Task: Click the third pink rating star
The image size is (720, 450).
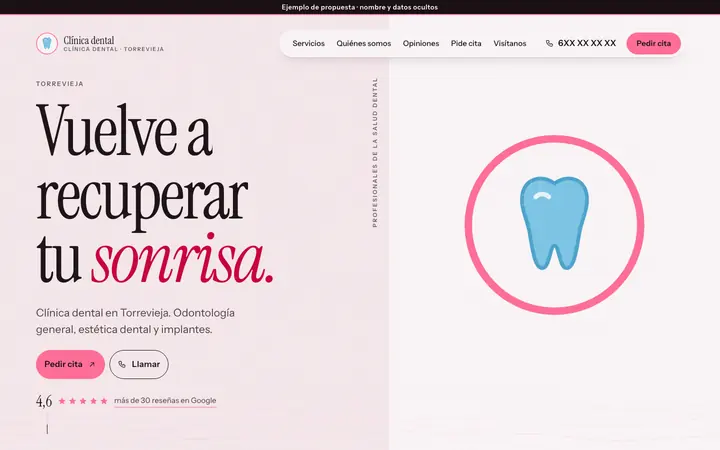Action: pyautogui.click(x=83, y=401)
